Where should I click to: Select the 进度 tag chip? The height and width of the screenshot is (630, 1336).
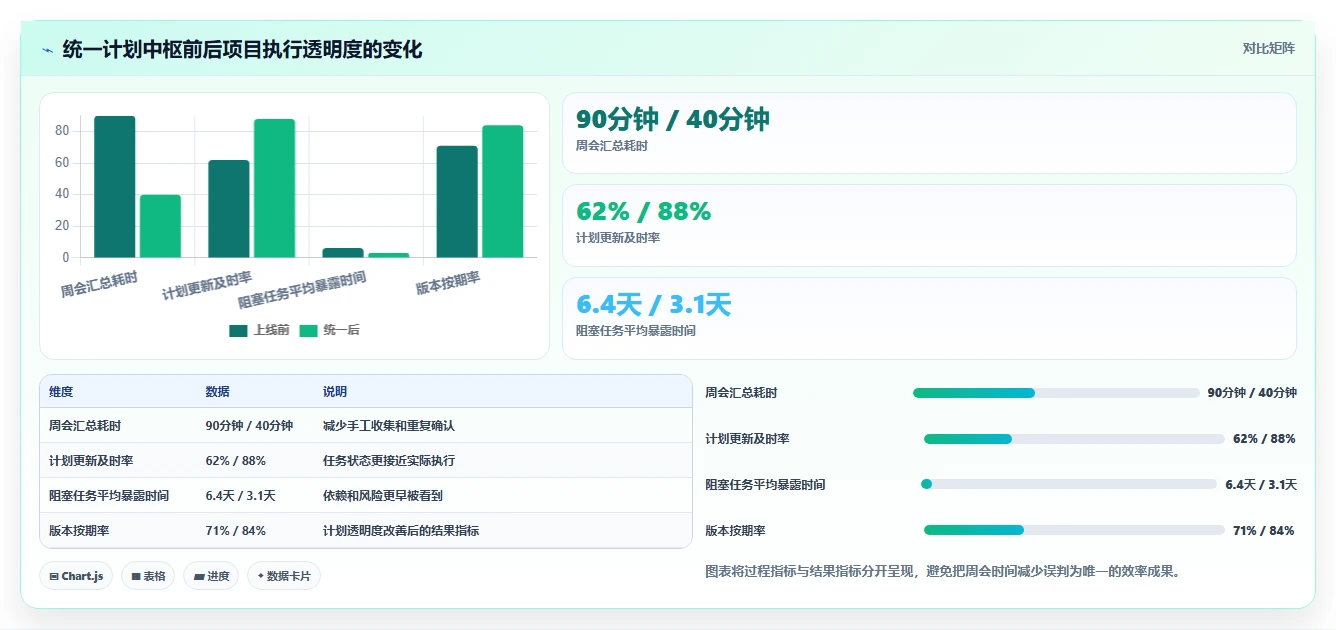tap(211, 576)
